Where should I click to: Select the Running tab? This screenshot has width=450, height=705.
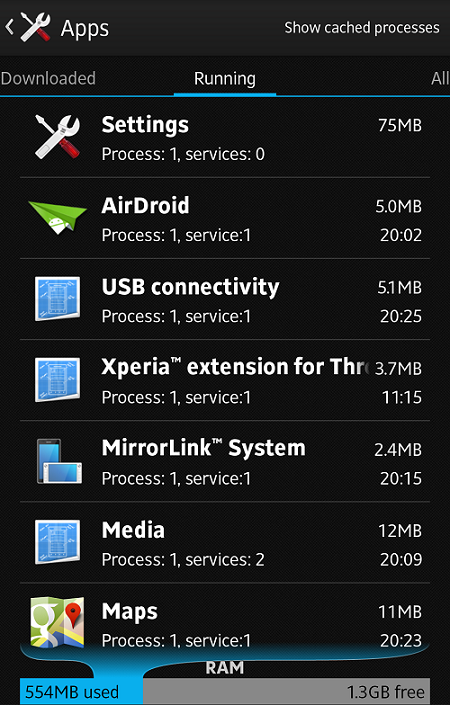click(x=225, y=78)
